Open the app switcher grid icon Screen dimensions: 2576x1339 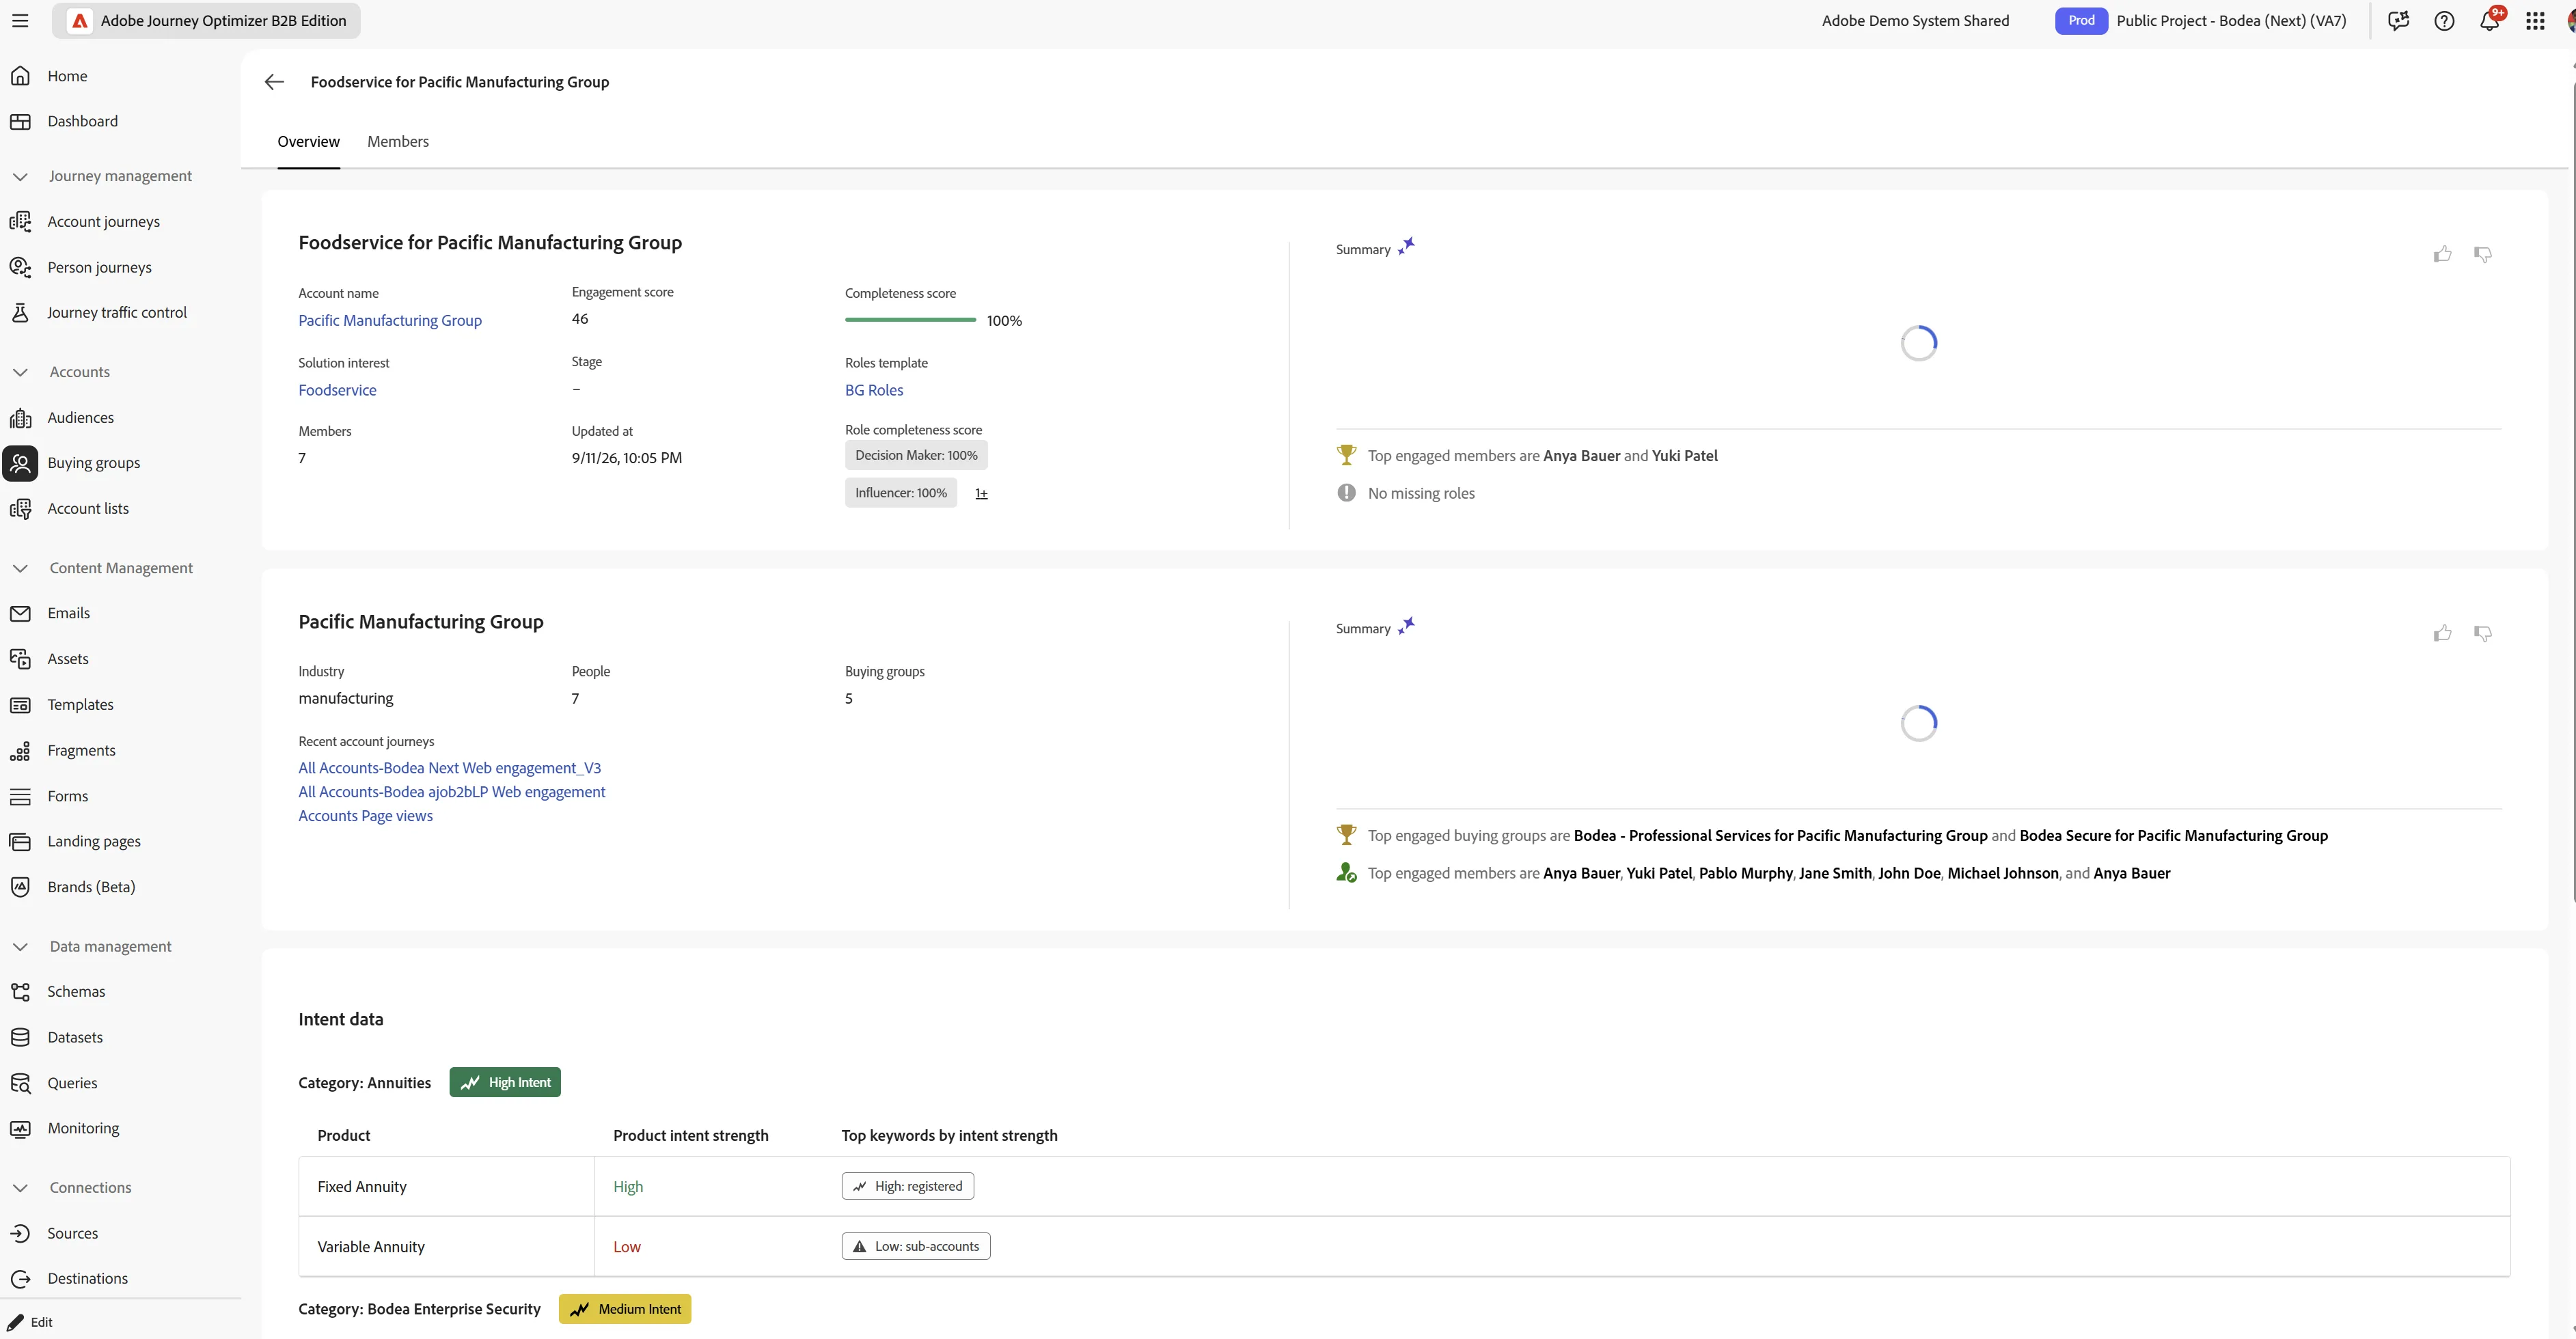coord(2535,20)
